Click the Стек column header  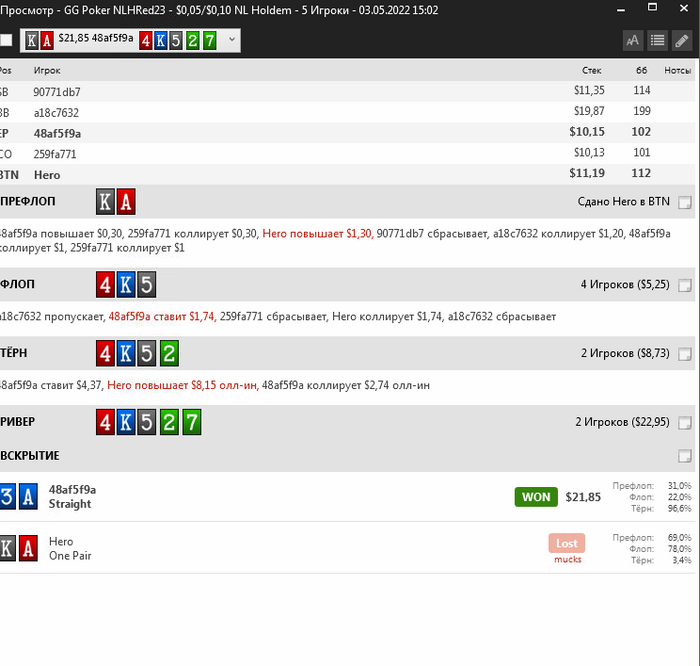click(592, 71)
